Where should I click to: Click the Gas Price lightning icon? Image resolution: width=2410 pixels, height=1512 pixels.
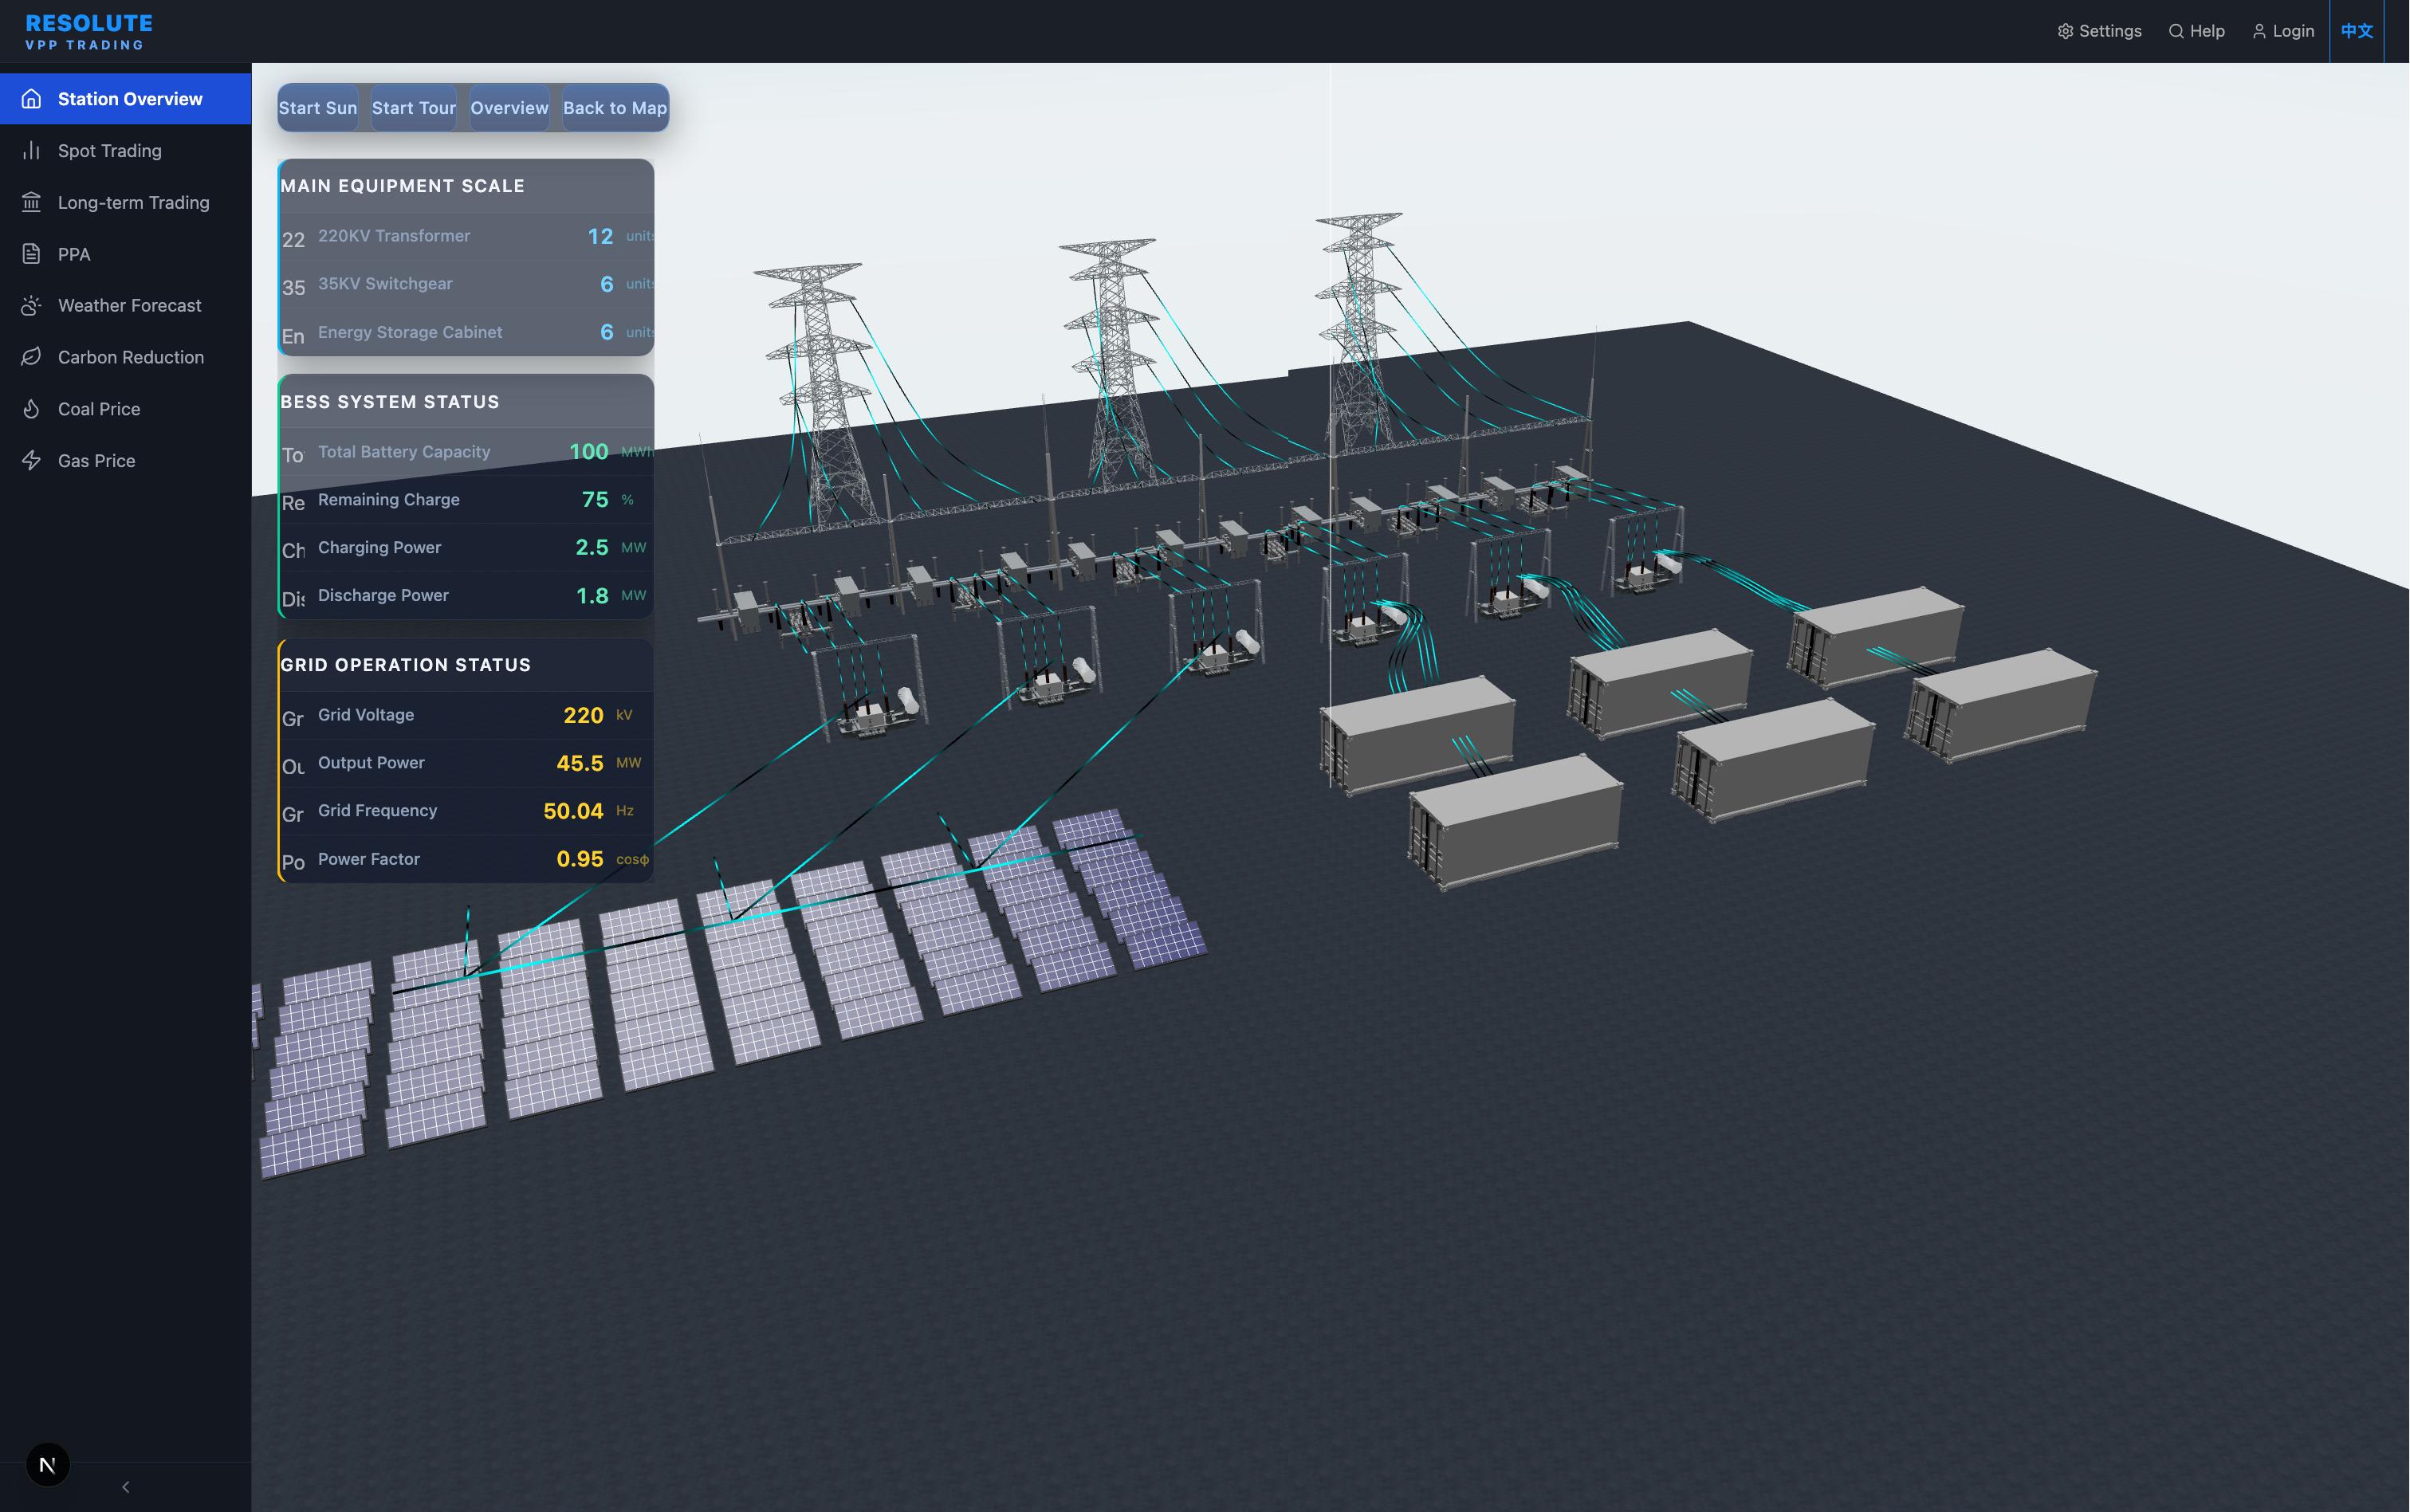(31, 460)
